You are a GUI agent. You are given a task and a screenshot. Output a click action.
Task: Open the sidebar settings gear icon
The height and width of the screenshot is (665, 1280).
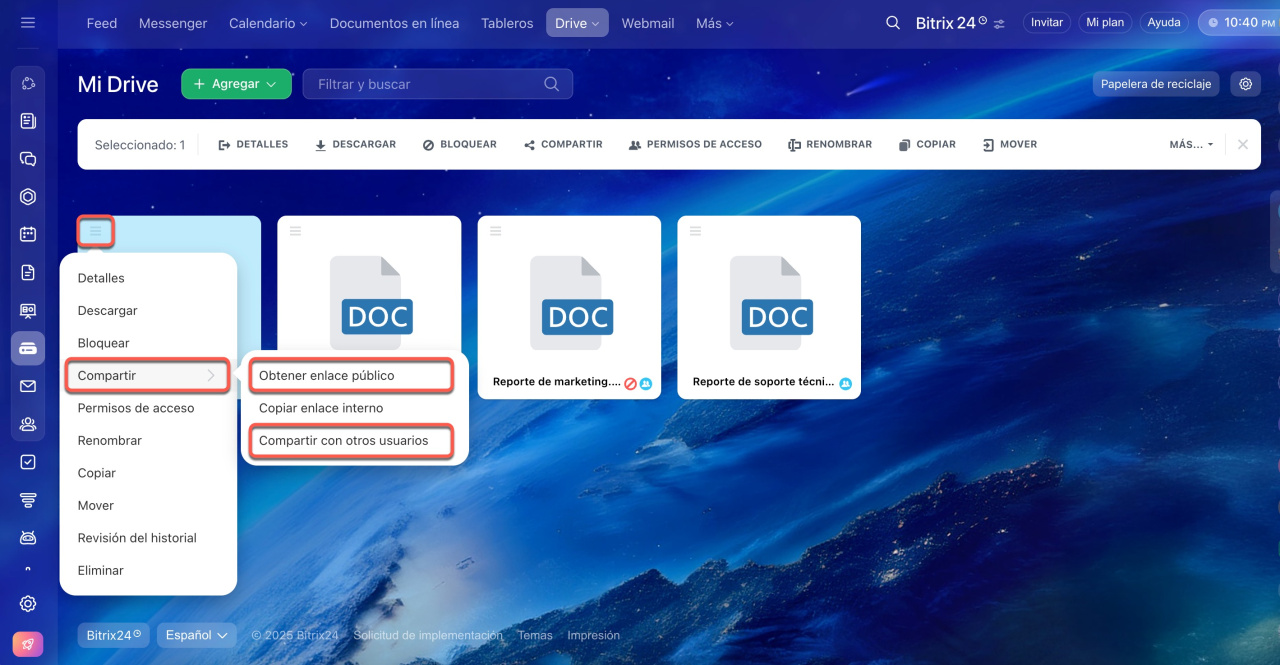[x=28, y=603]
